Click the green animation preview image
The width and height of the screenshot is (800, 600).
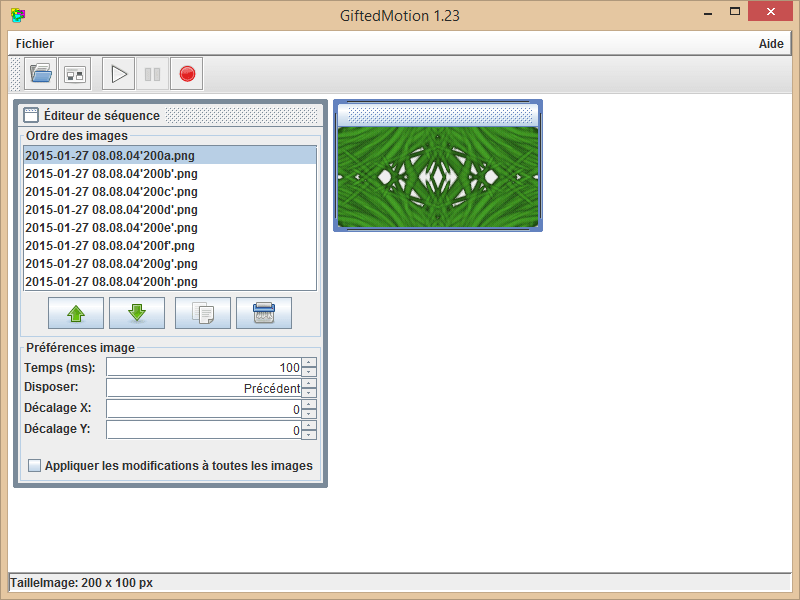point(438,177)
